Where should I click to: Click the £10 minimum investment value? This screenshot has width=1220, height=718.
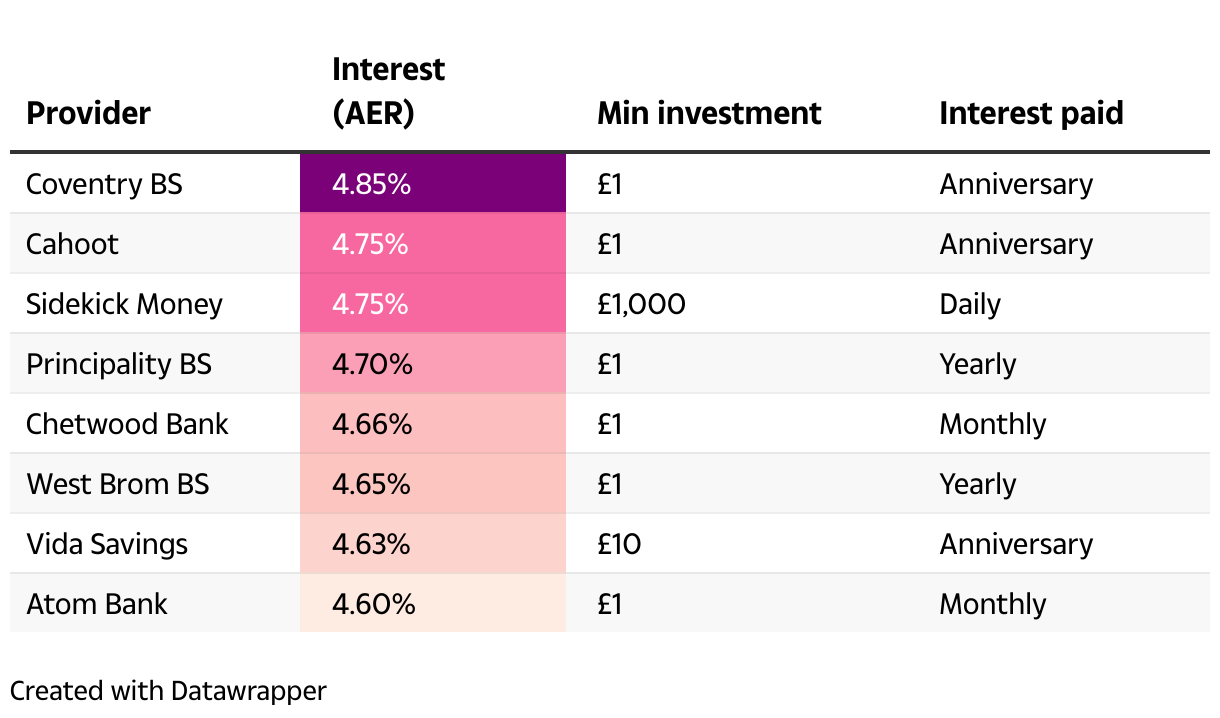pos(619,544)
